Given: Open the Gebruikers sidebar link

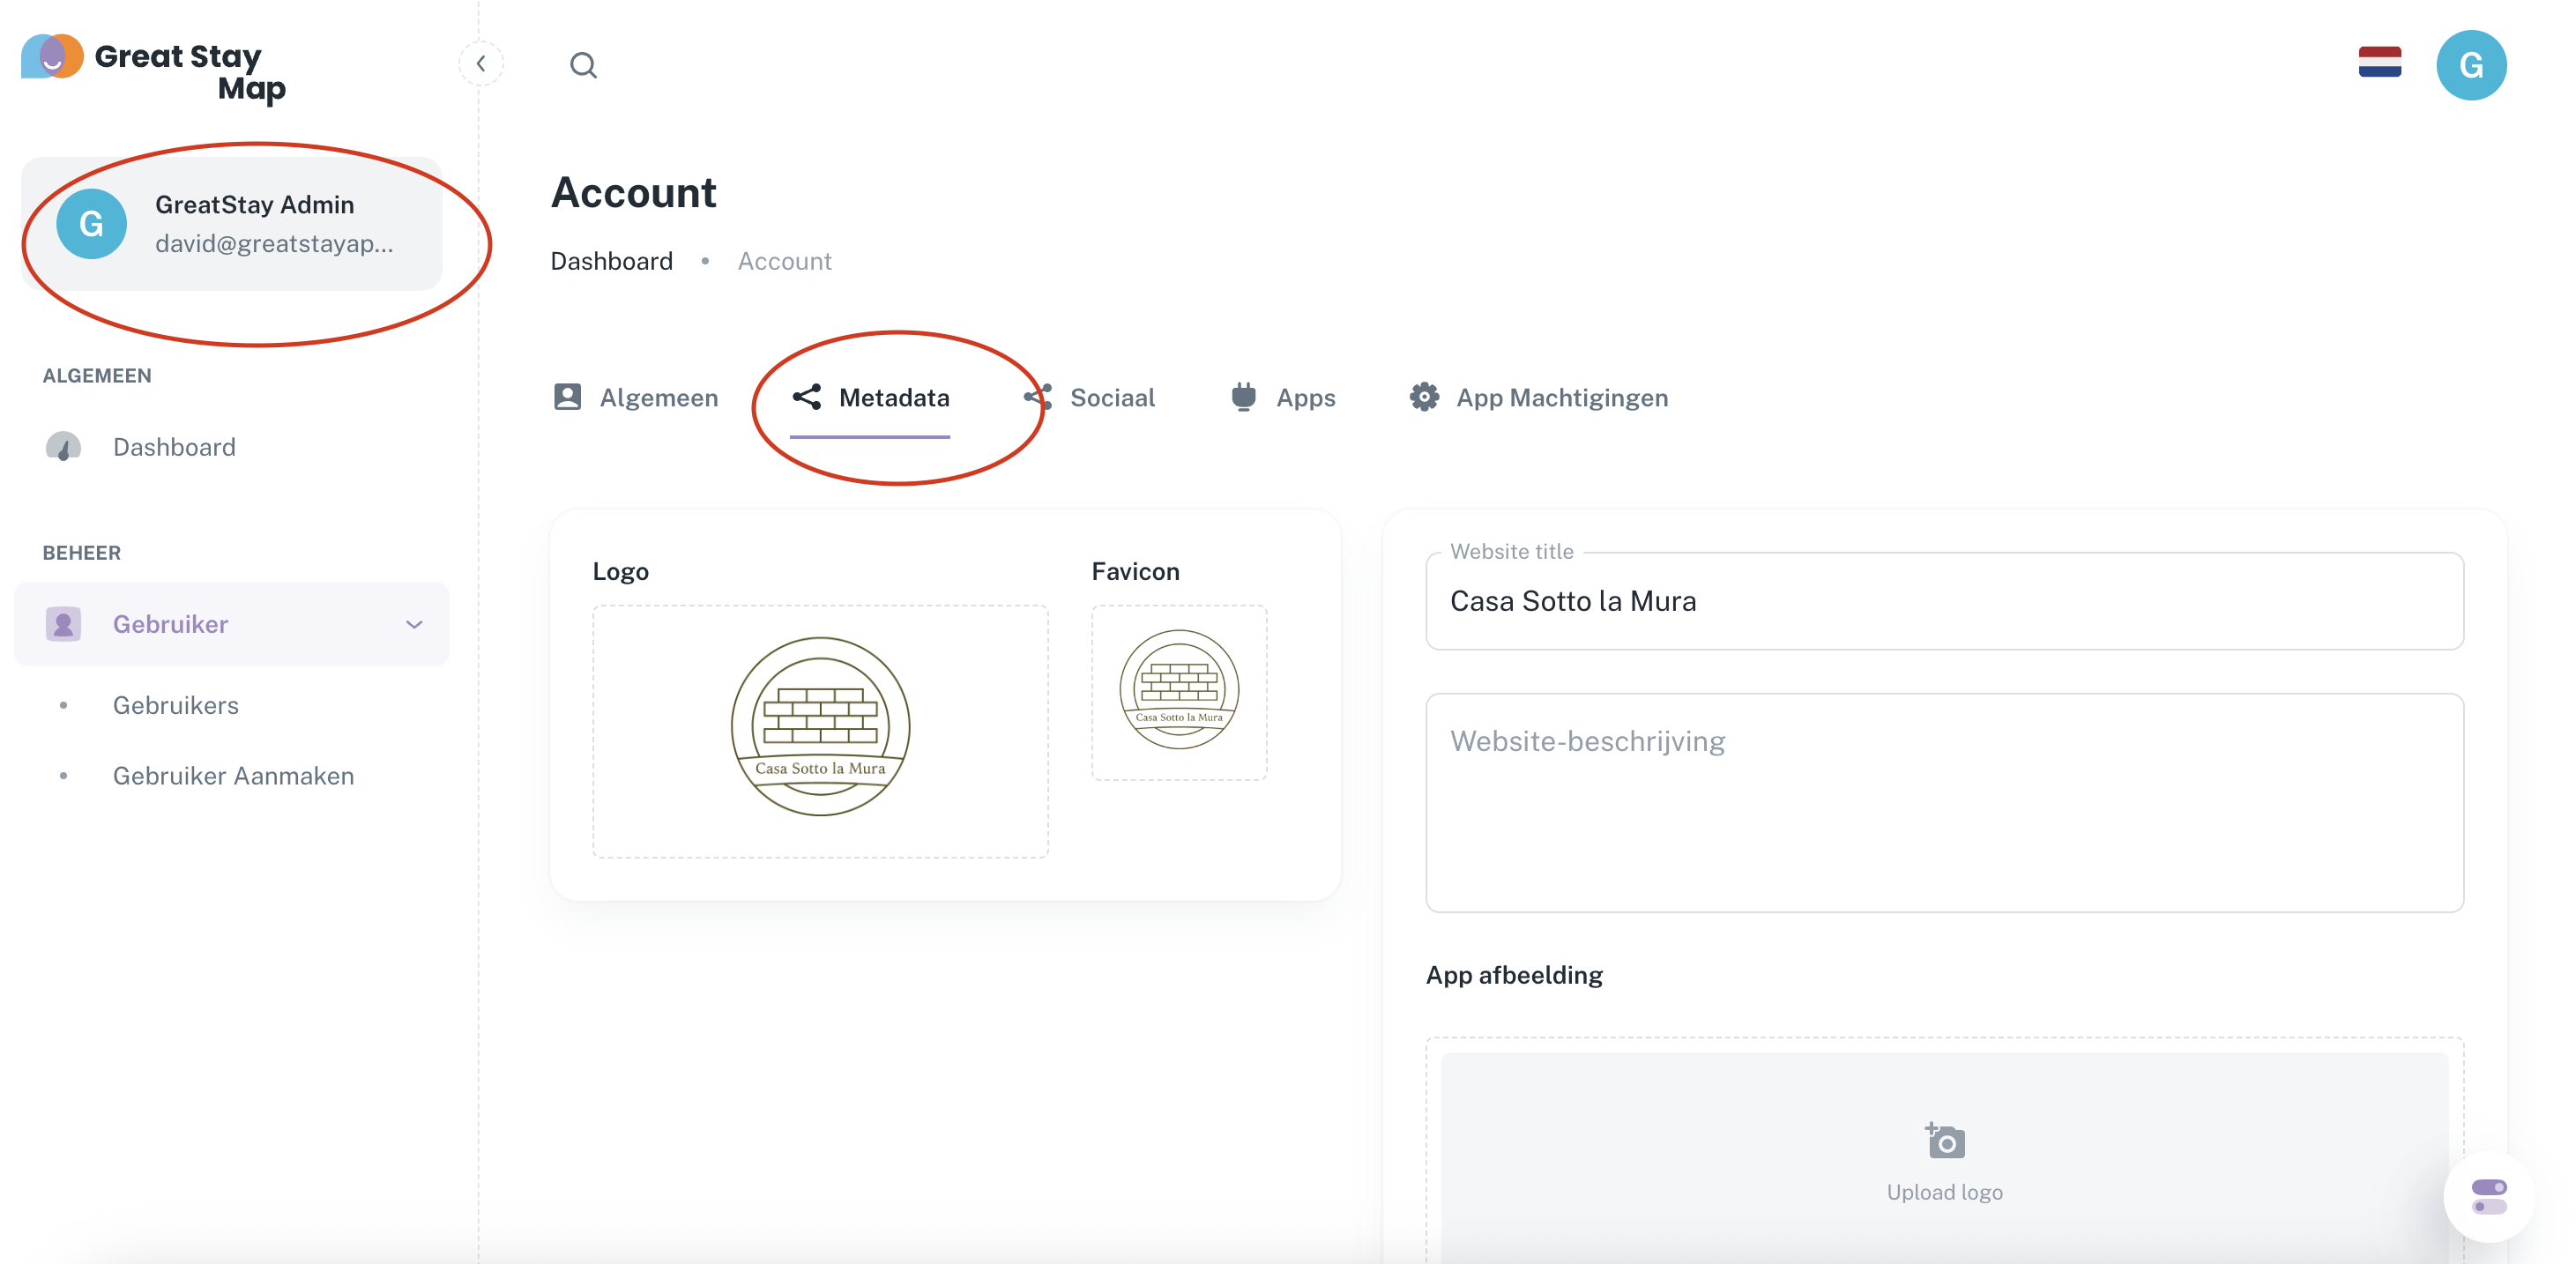Looking at the screenshot, I should coord(176,705).
